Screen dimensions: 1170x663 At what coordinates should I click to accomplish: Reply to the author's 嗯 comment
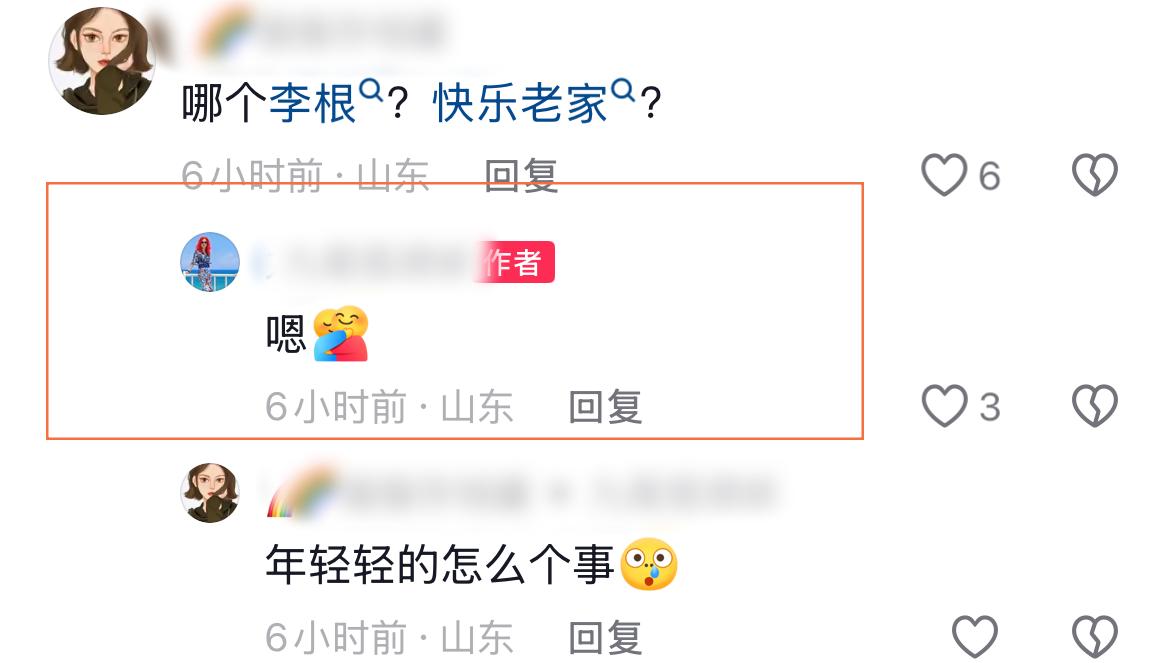[x=605, y=407]
